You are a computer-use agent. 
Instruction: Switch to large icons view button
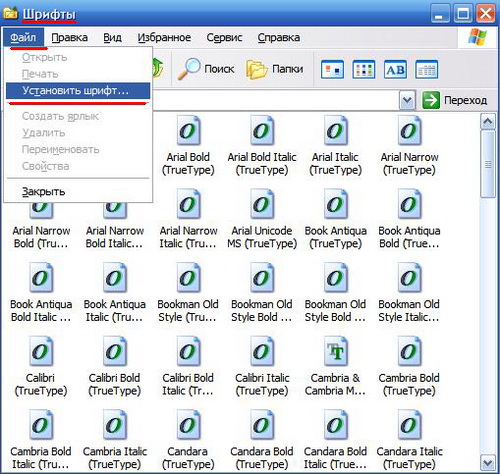click(332, 70)
